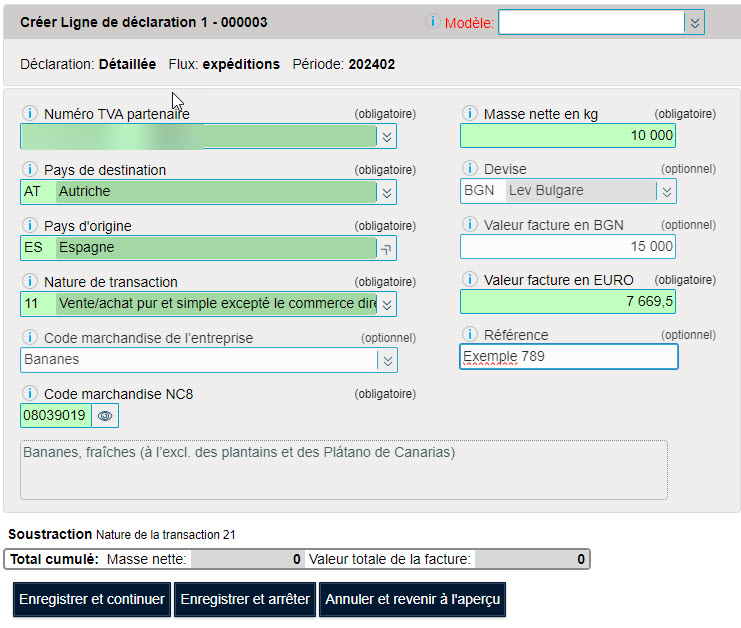
Task: Show info for Référence field
Action: [470, 335]
